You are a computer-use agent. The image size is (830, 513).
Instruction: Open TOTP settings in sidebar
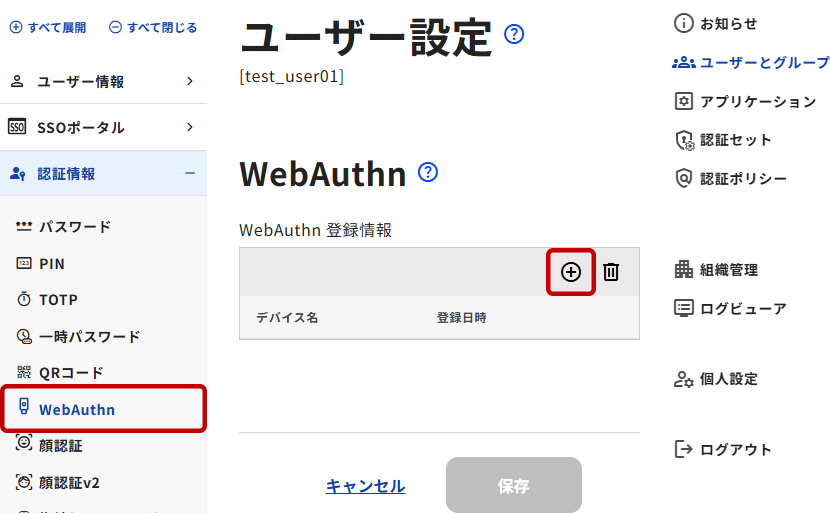58,300
